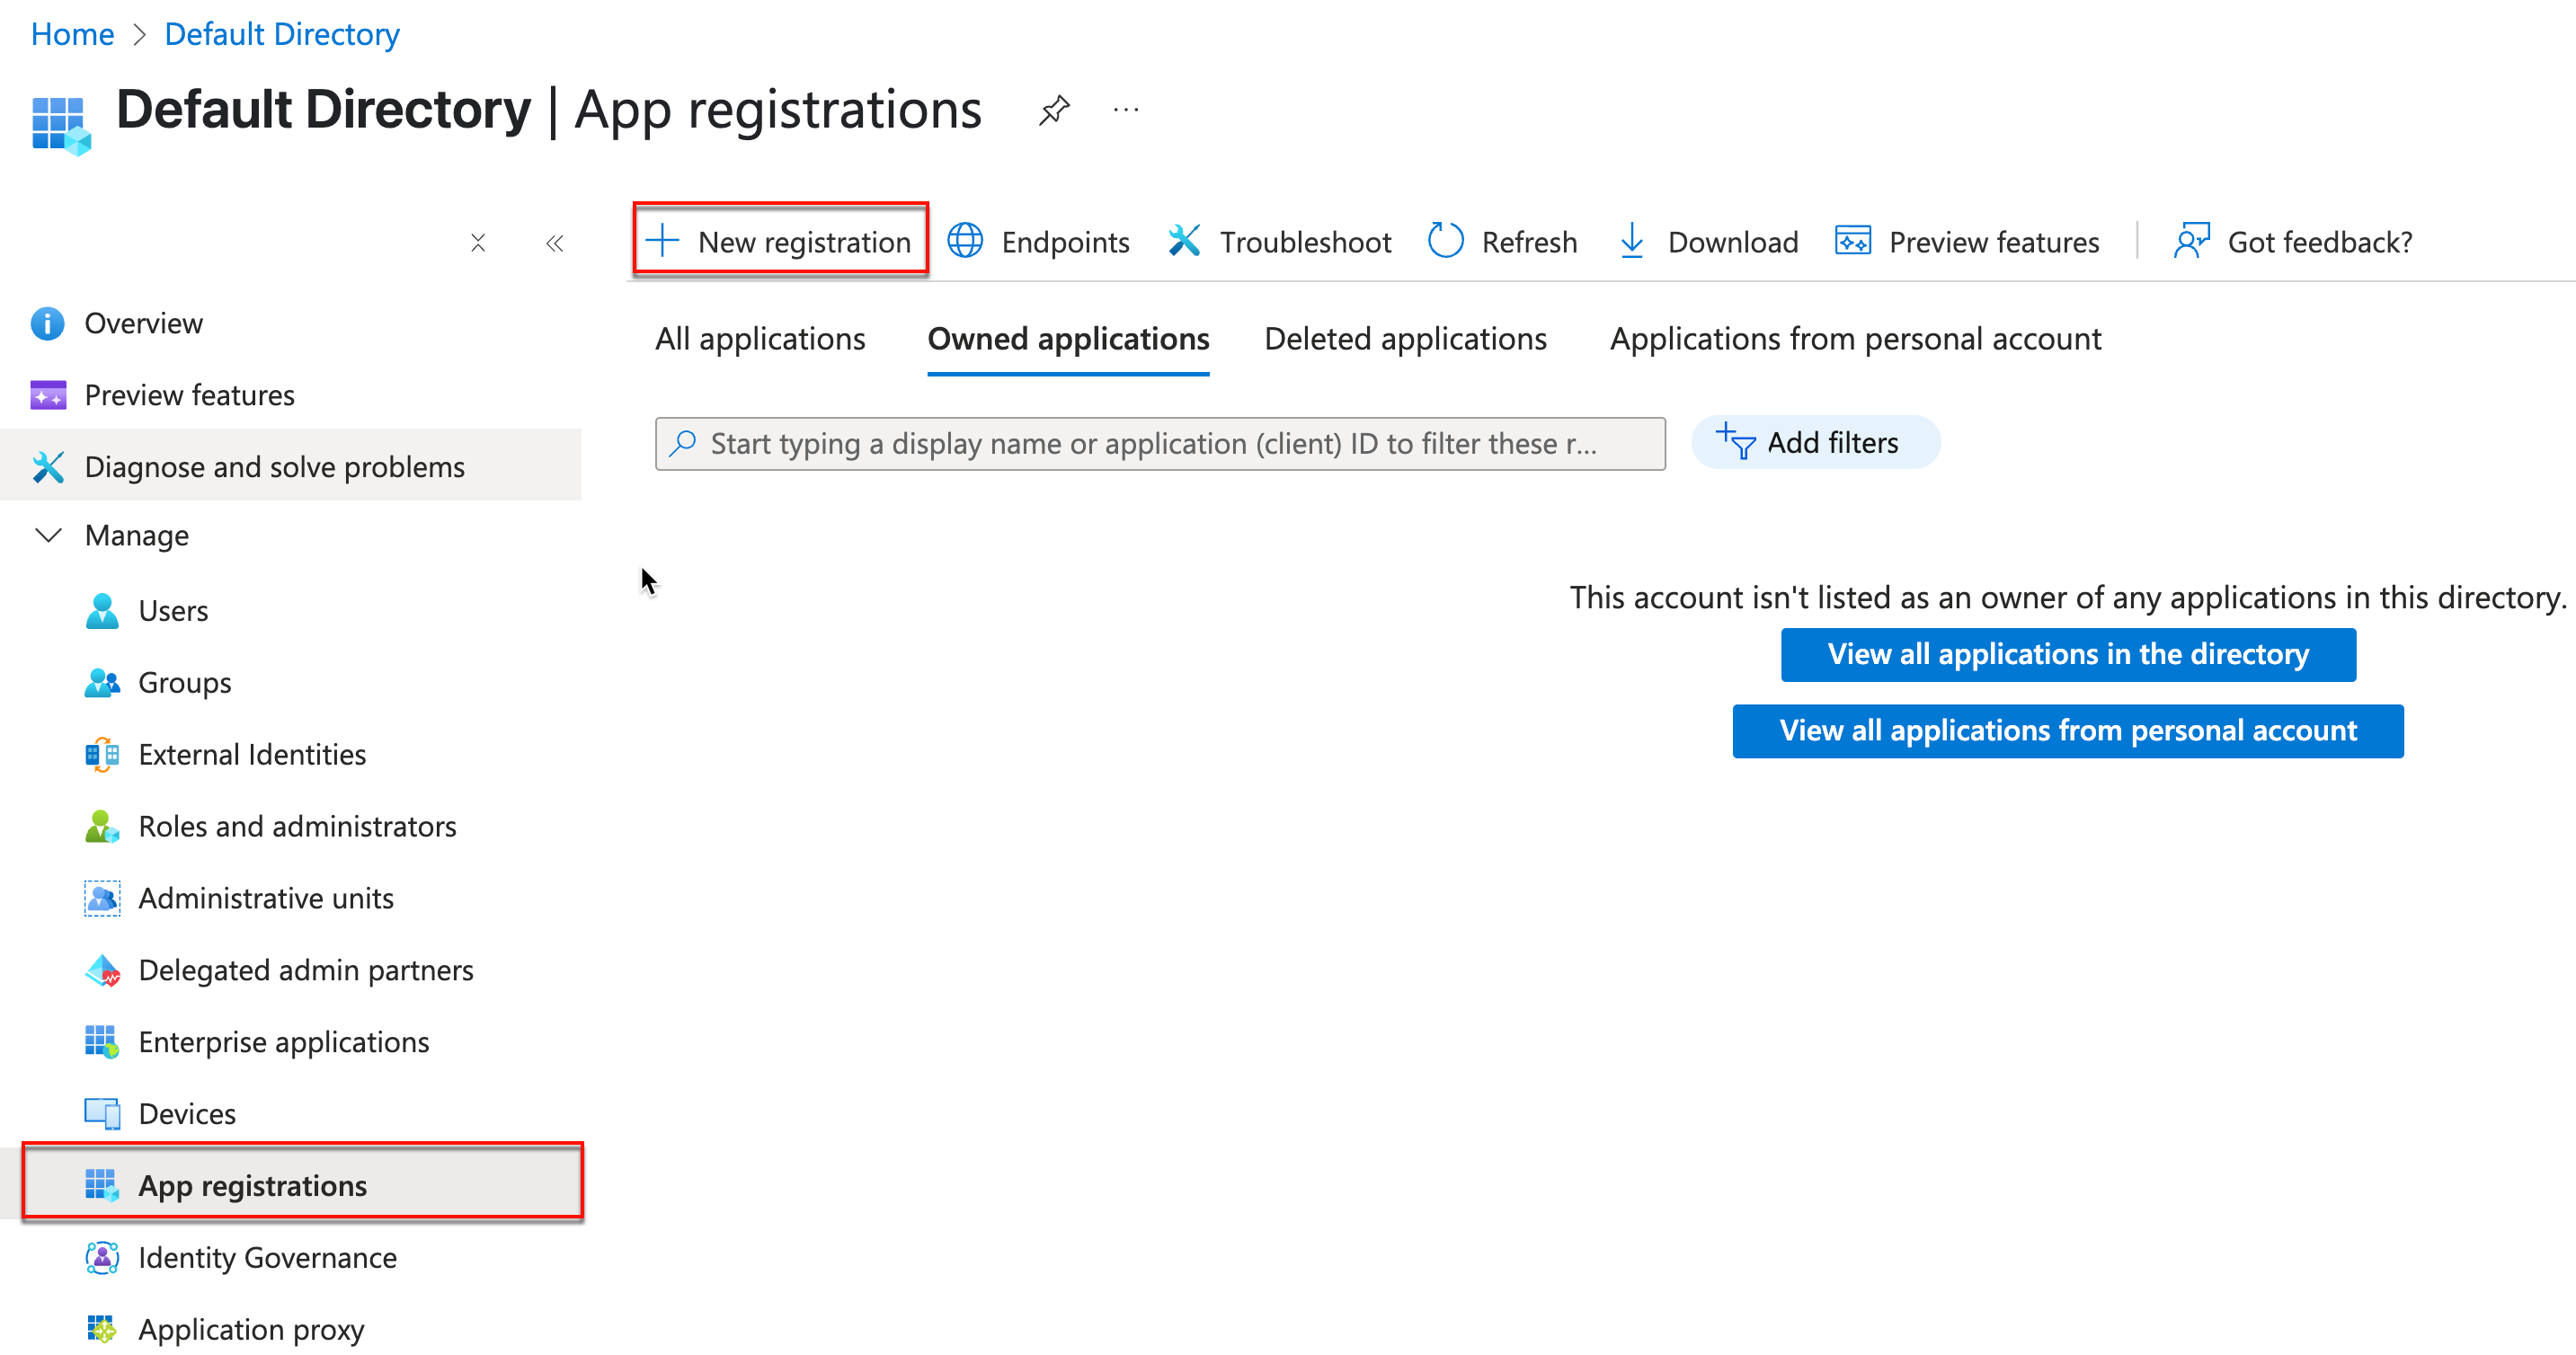This screenshot has height=1355, width=2576.
Task: Select the Owned applications tab
Action: coord(1068,340)
